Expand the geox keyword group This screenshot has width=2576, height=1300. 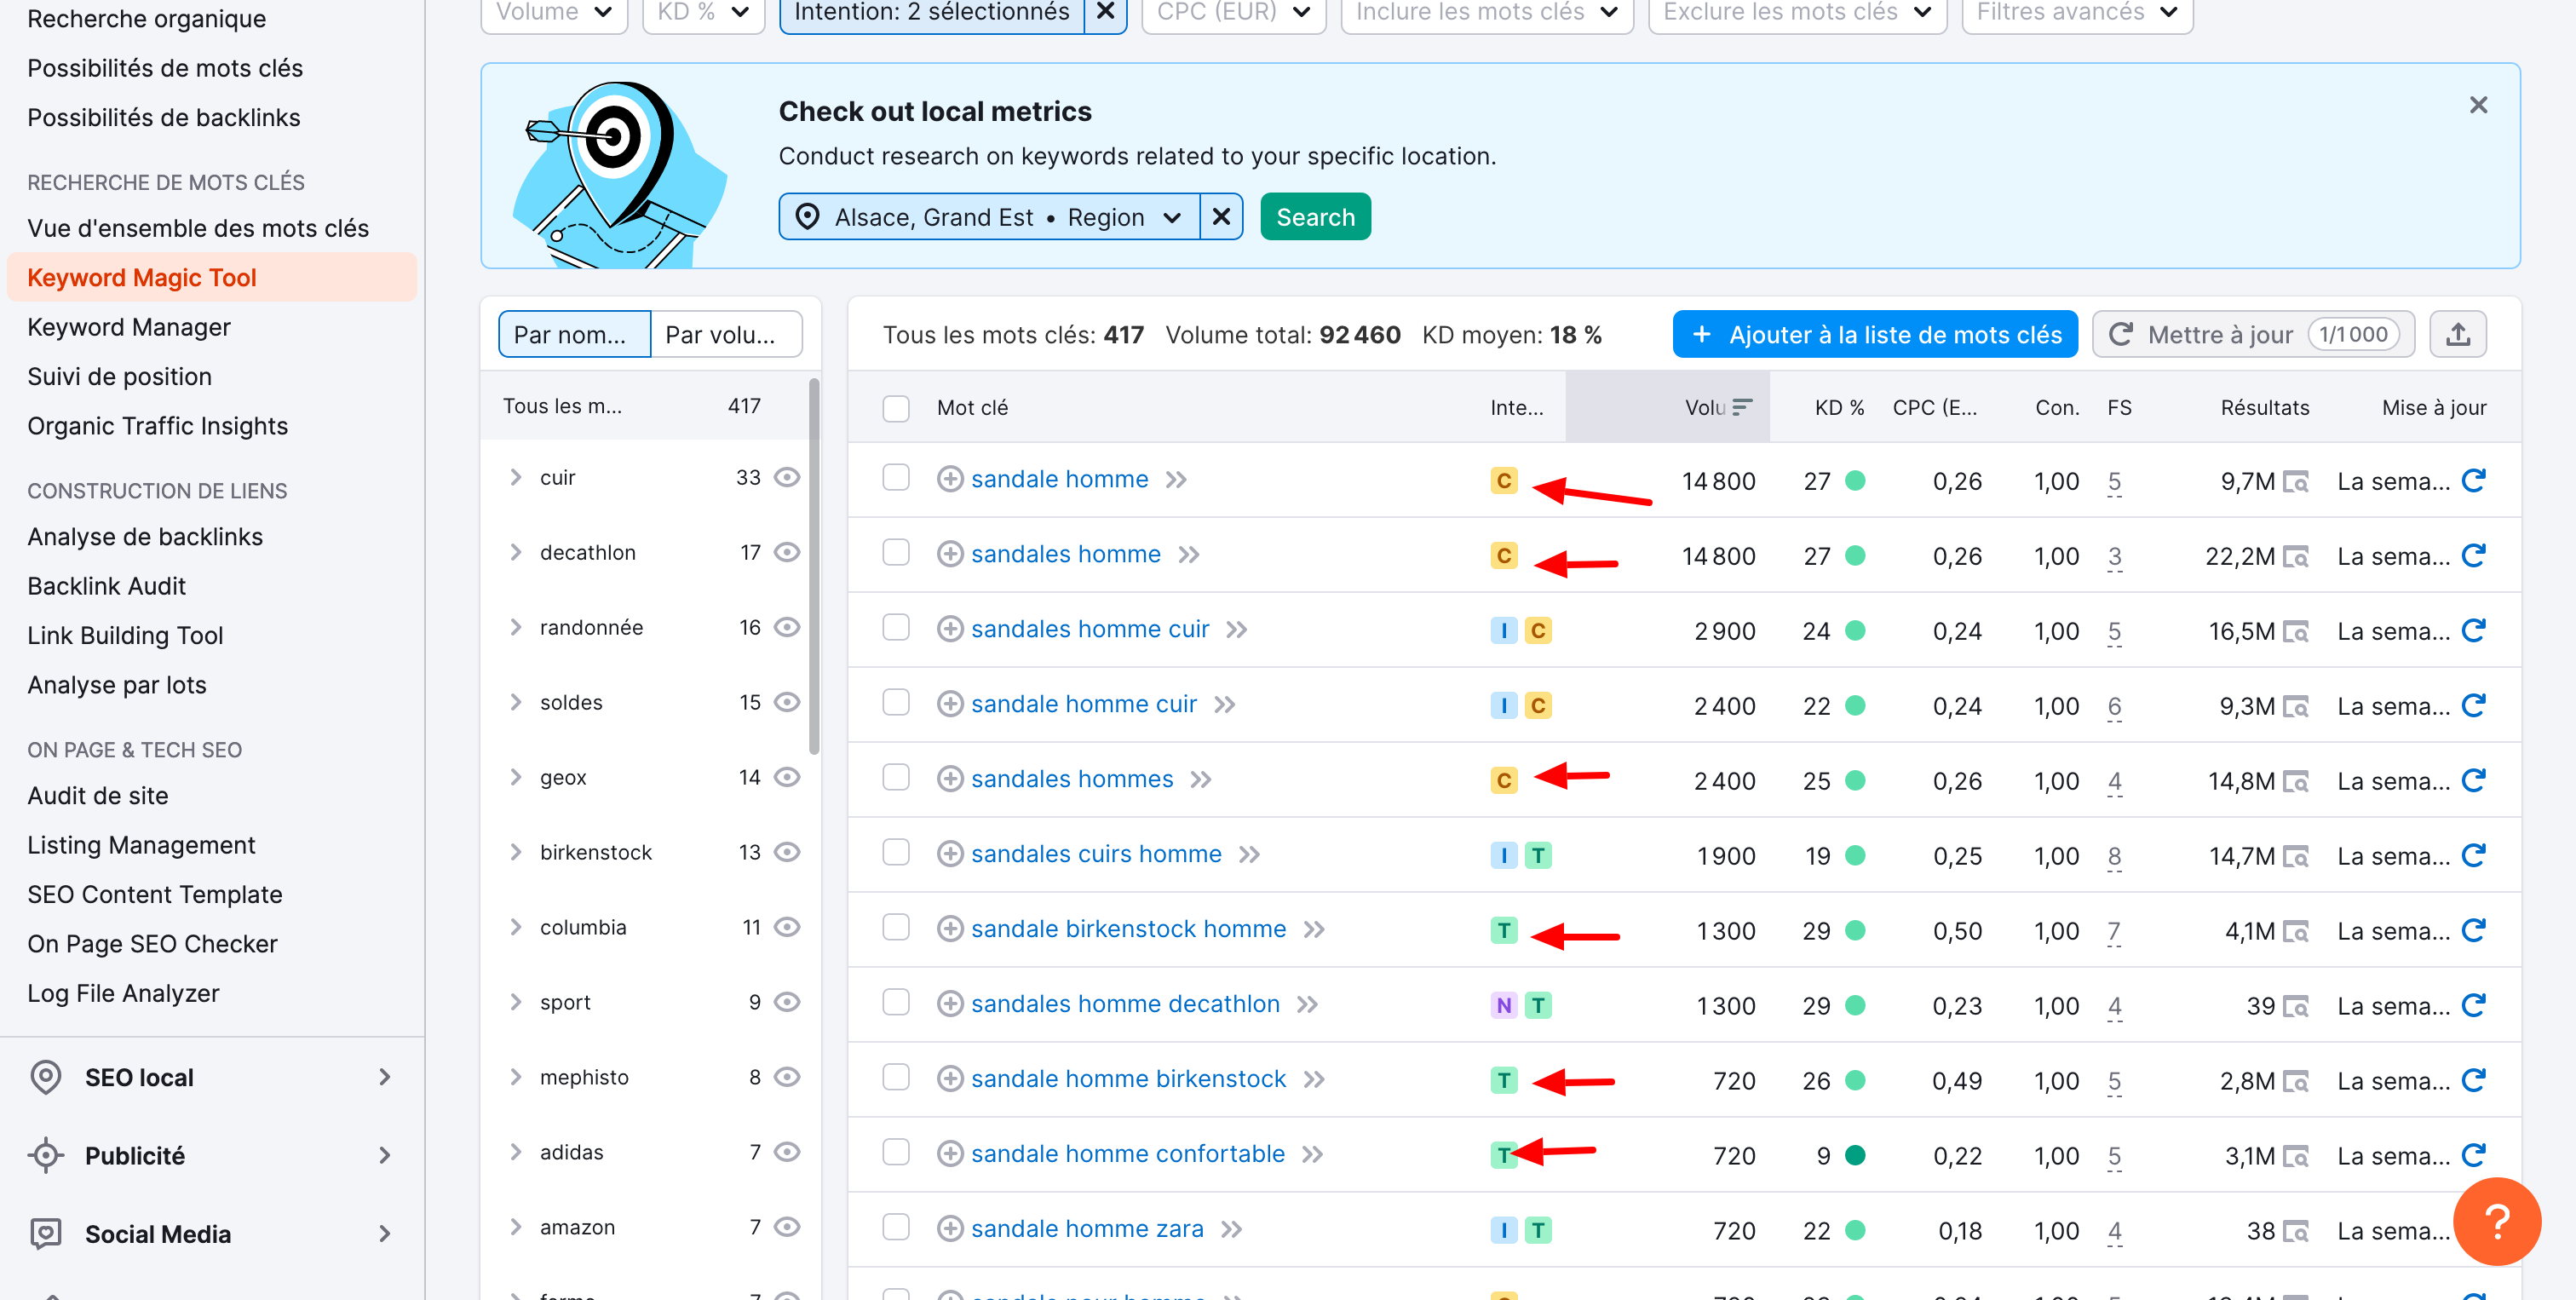pyautogui.click(x=516, y=777)
